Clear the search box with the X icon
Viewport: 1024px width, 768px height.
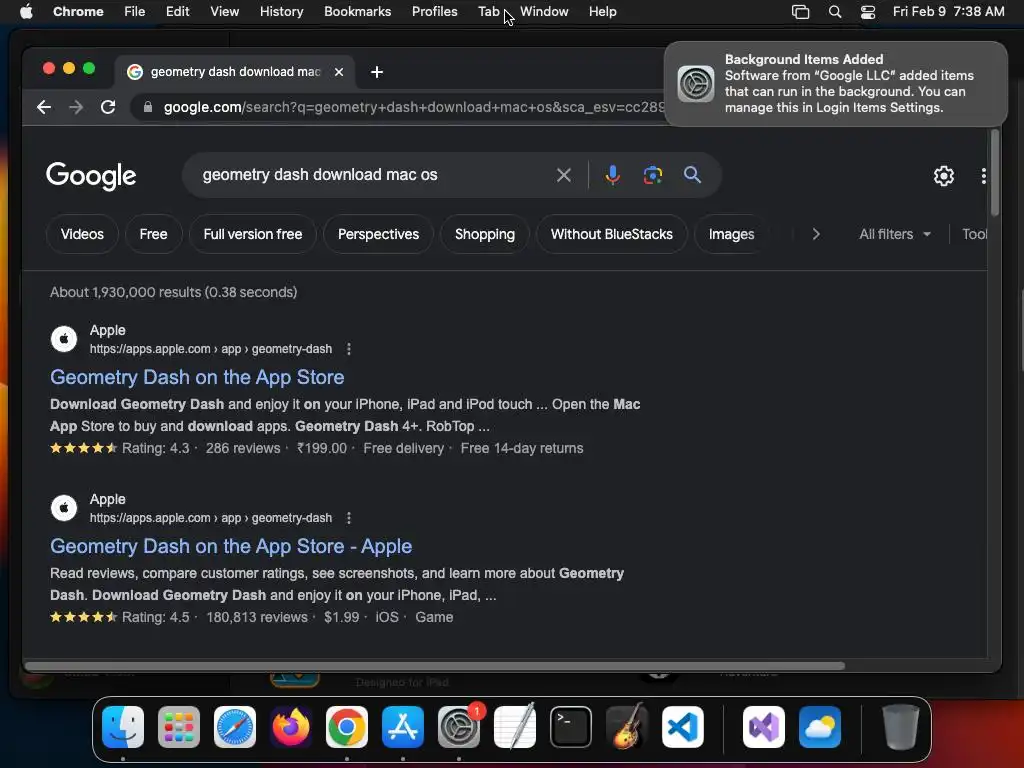point(564,175)
